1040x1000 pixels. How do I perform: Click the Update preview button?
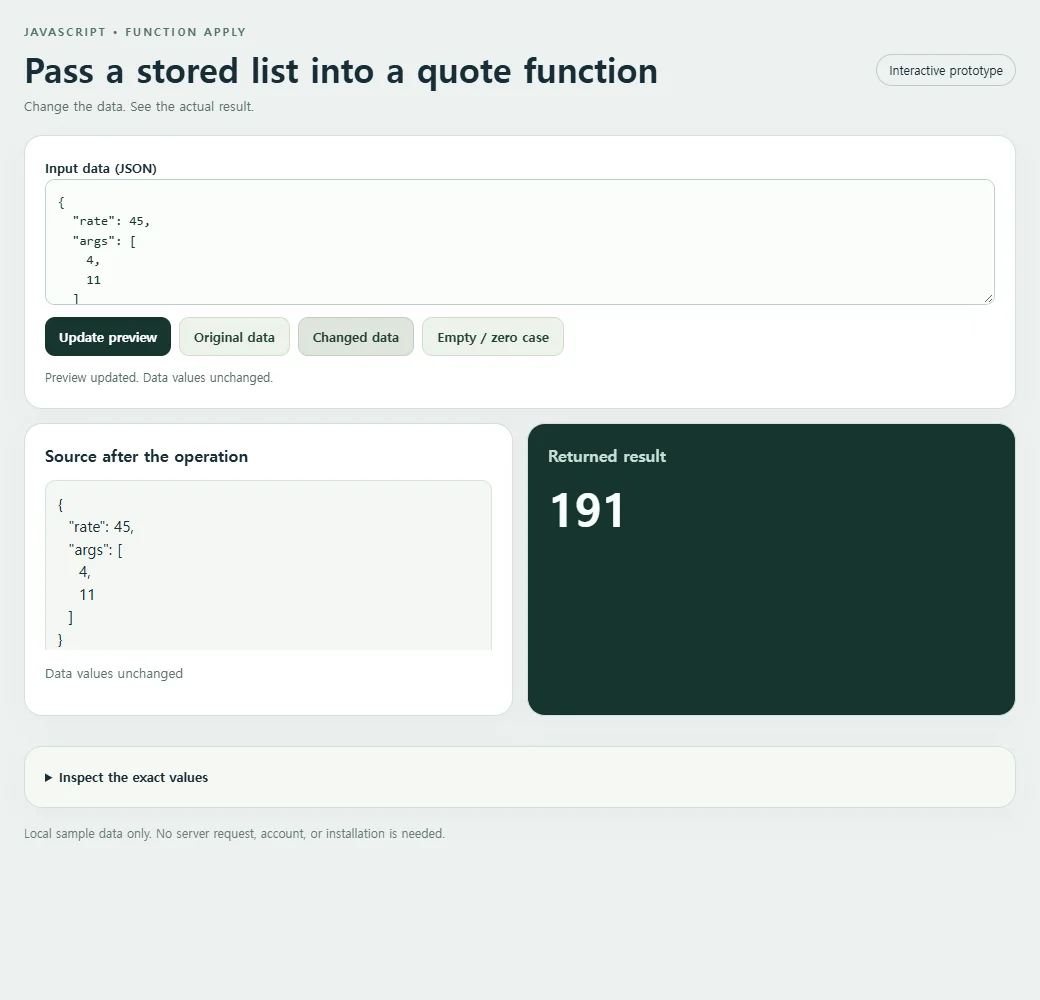pyautogui.click(x=107, y=337)
